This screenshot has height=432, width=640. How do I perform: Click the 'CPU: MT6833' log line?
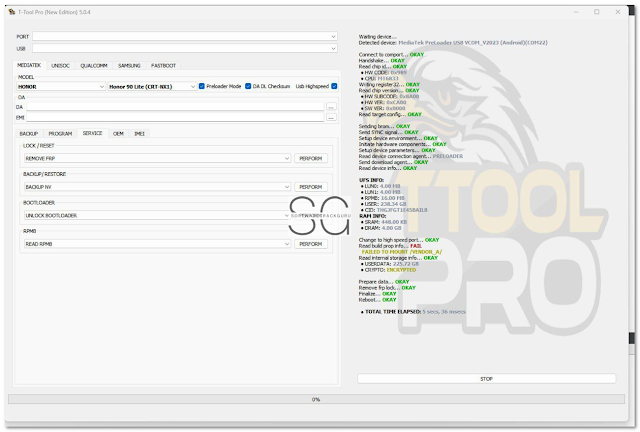pos(380,78)
